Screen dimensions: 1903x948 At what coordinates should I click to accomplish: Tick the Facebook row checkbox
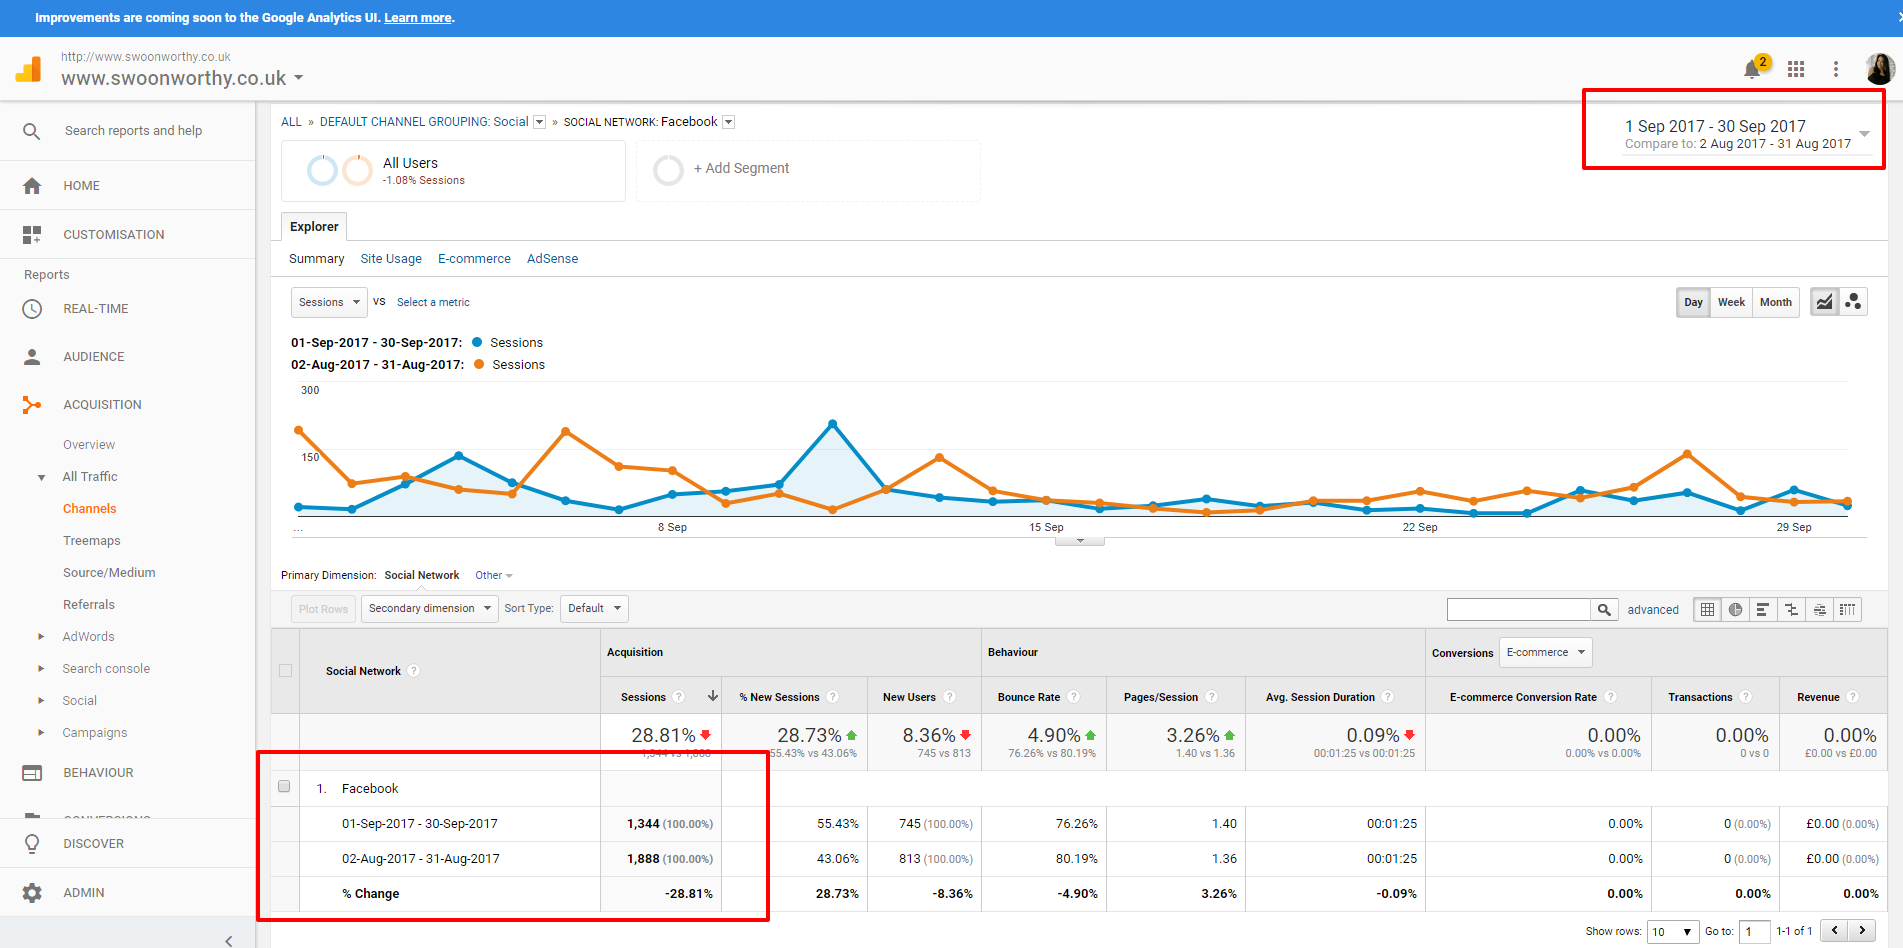coord(285,787)
